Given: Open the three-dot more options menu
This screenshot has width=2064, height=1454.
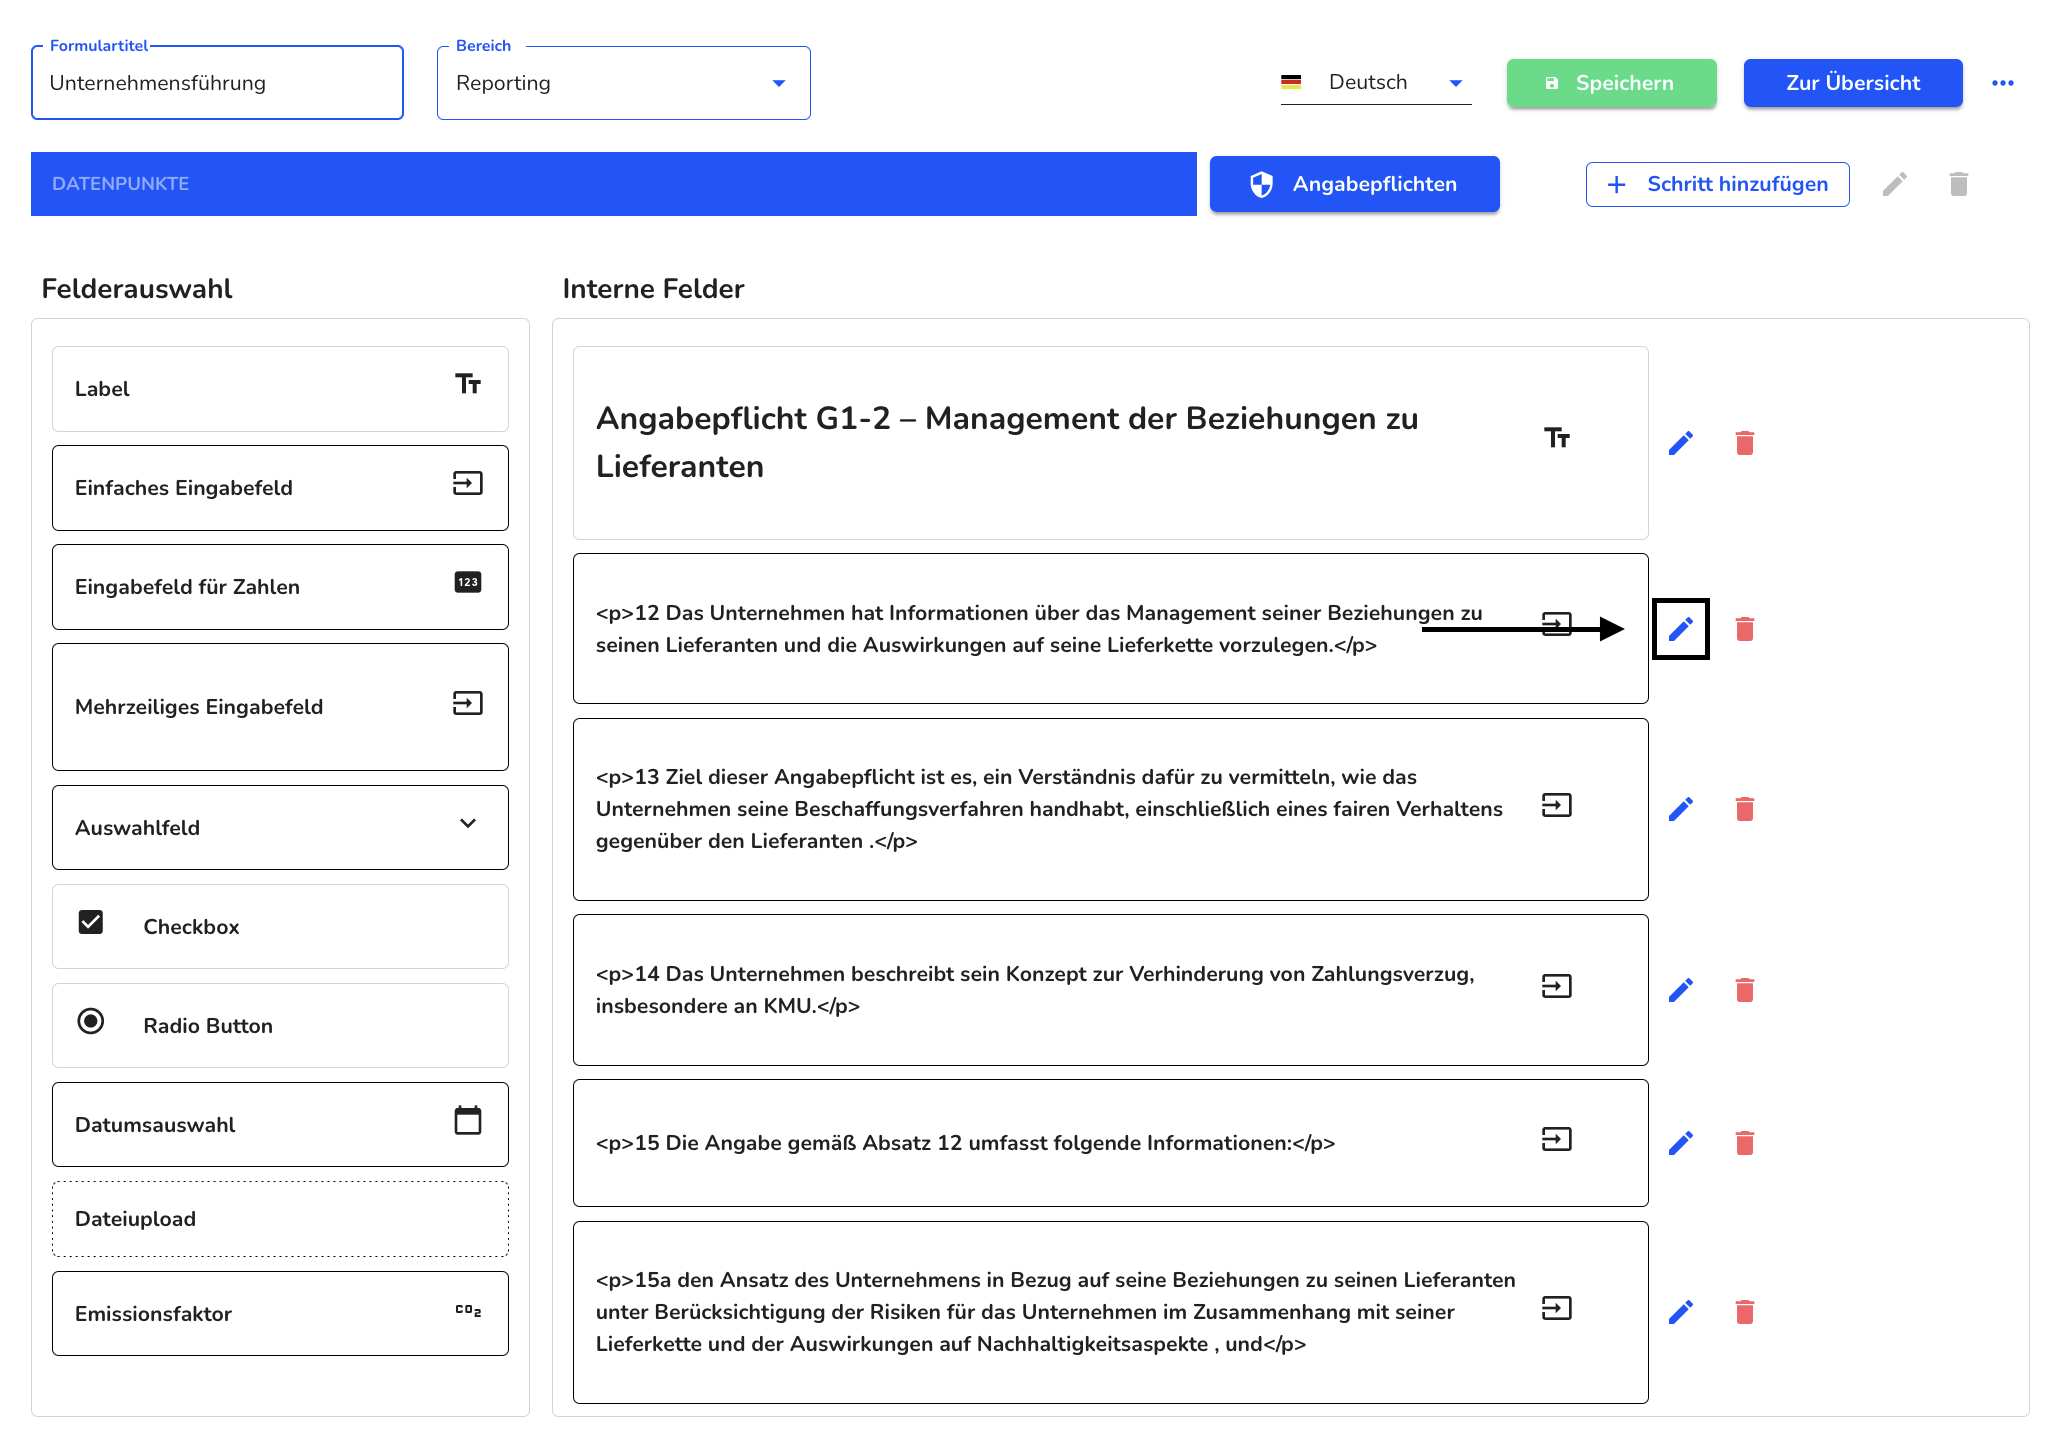Looking at the screenshot, I should [x=2003, y=83].
